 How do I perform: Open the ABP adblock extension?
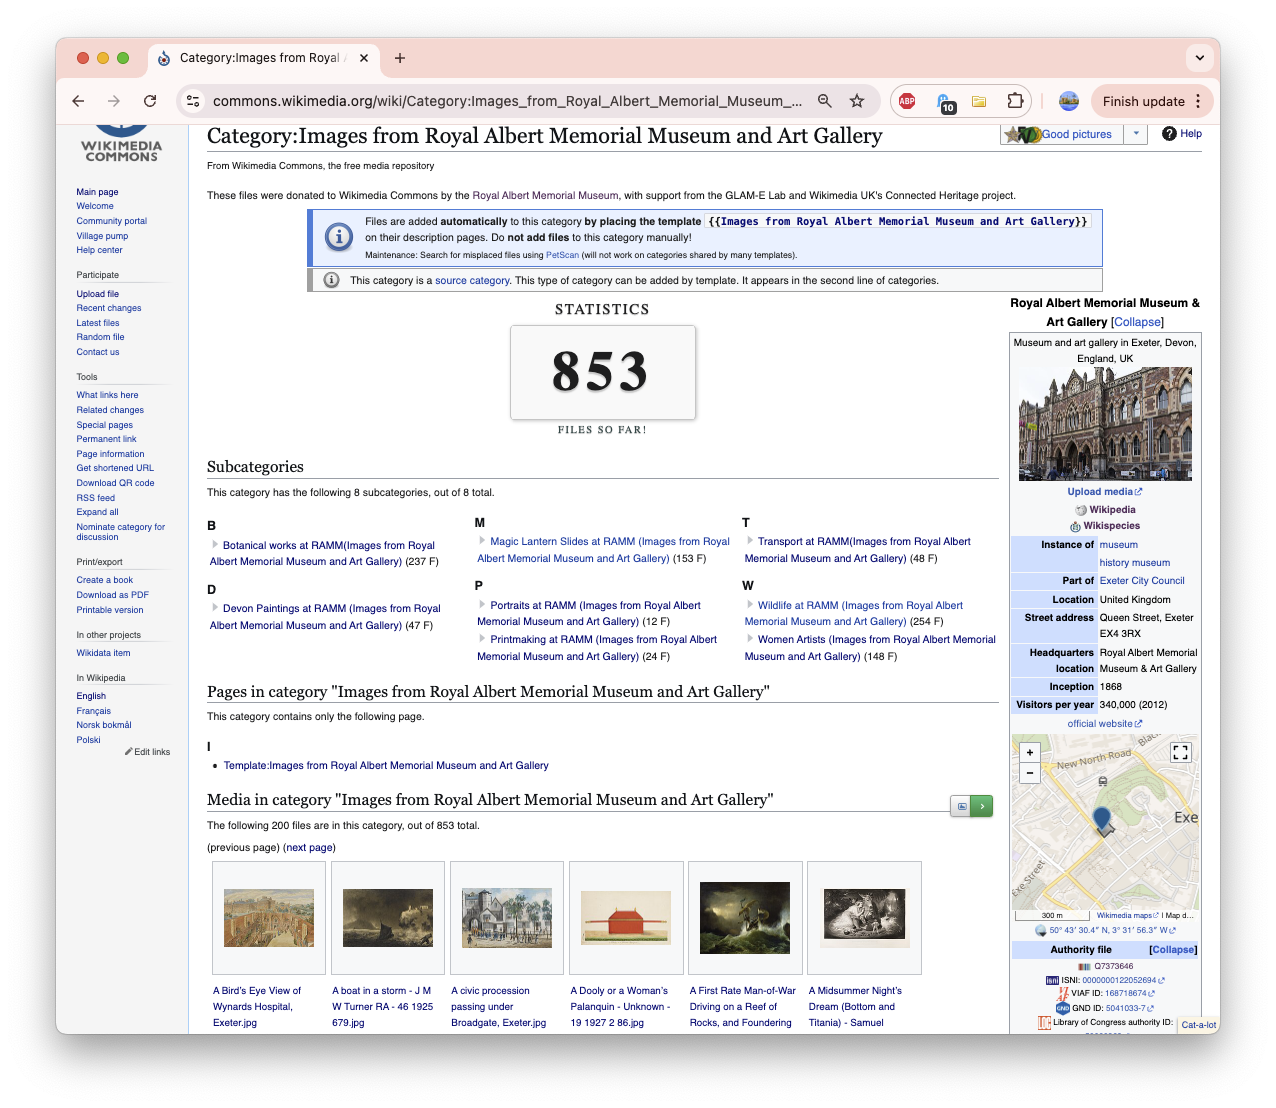(x=907, y=101)
